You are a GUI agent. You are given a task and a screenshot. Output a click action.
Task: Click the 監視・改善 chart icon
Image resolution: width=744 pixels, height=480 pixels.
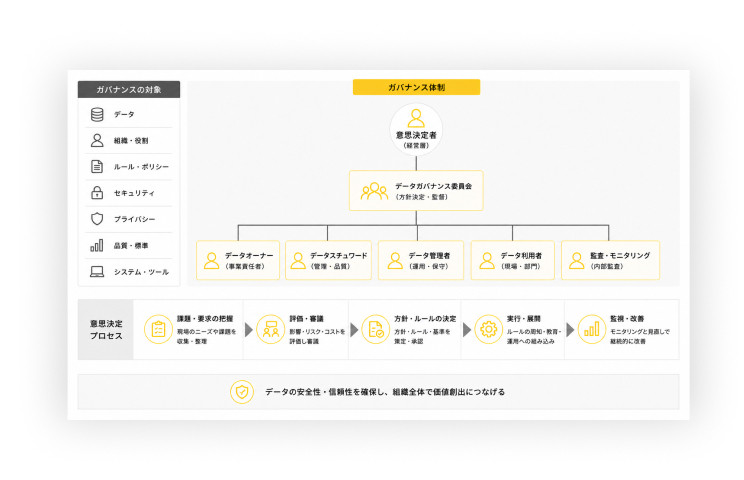pos(592,329)
